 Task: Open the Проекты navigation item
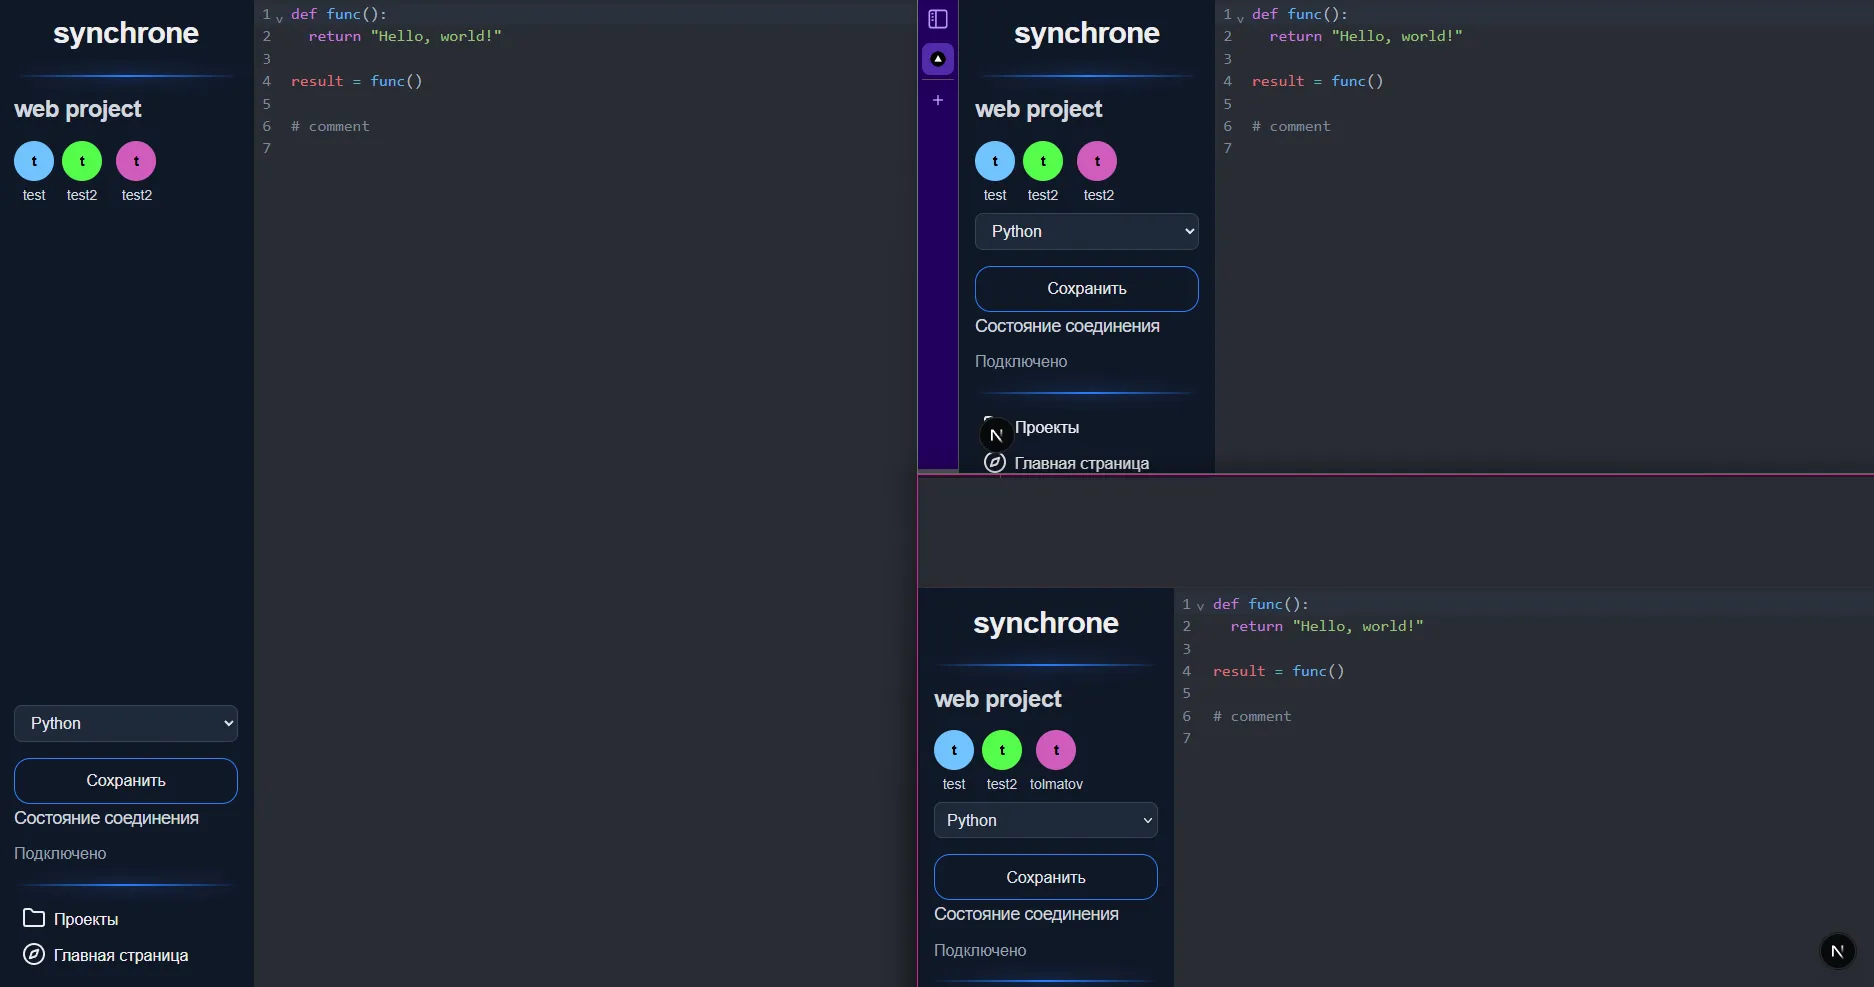pyautogui.click(x=85, y=918)
